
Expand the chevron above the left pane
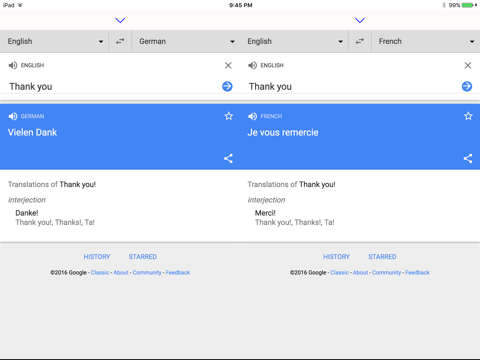click(x=120, y=20)
